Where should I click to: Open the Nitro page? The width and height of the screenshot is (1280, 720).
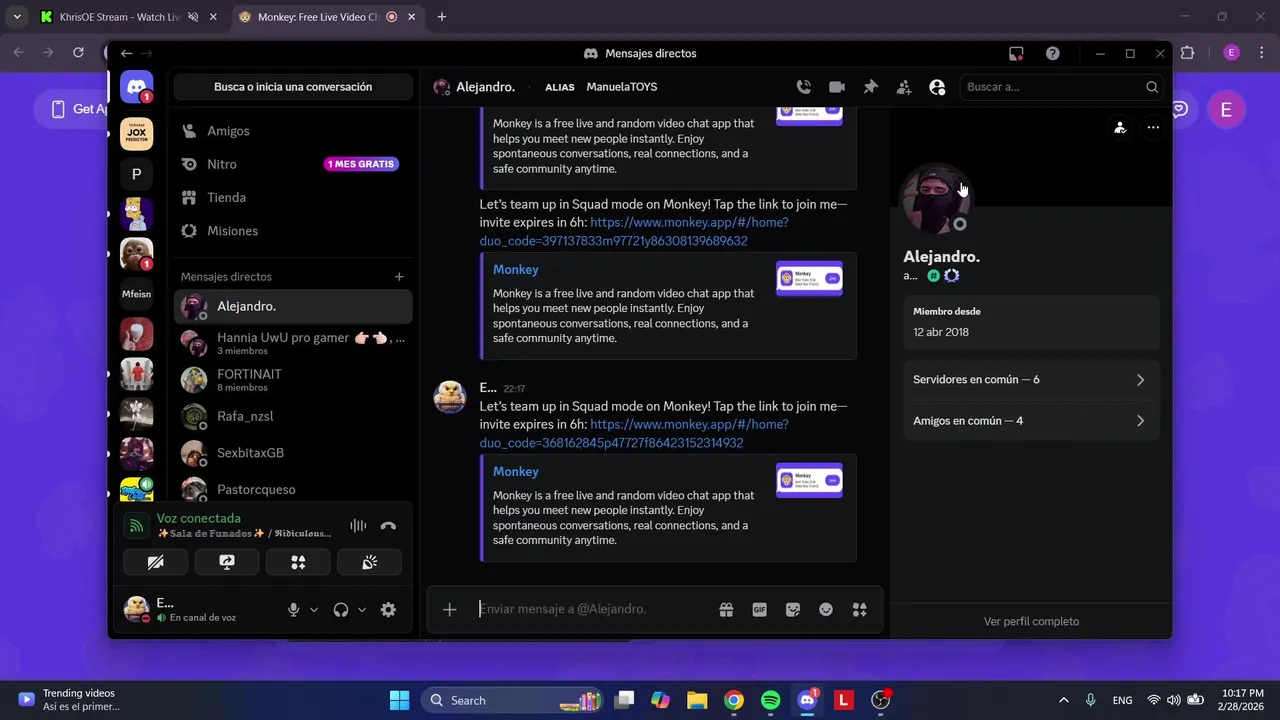[x=293, y=164]
